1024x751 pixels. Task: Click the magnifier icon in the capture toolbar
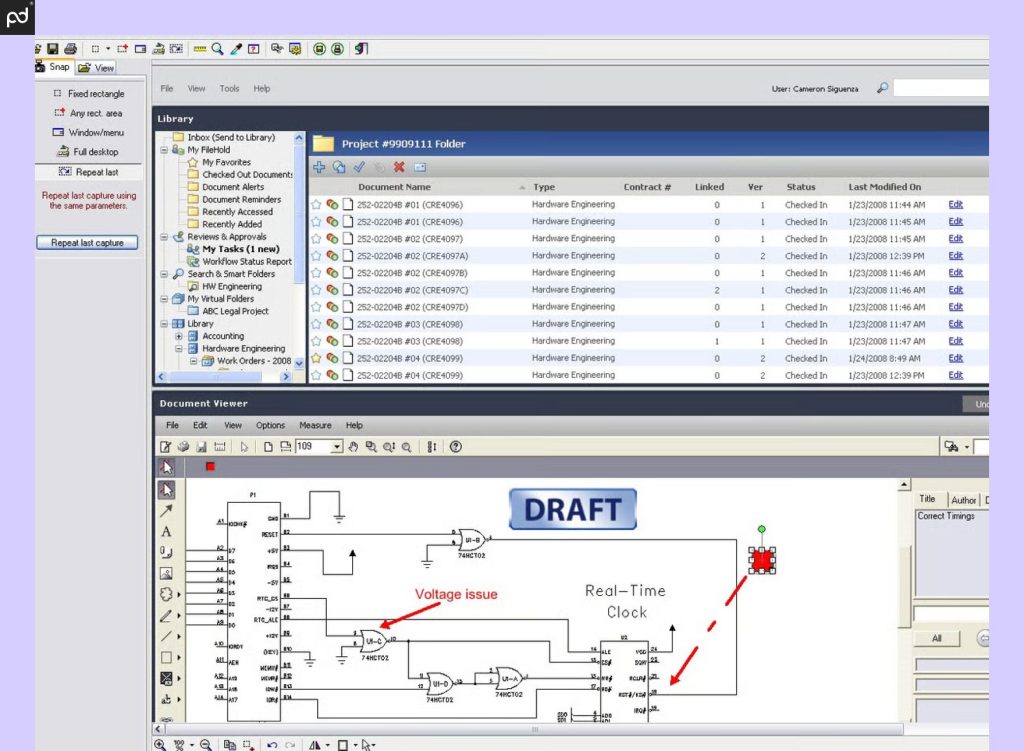217,49
